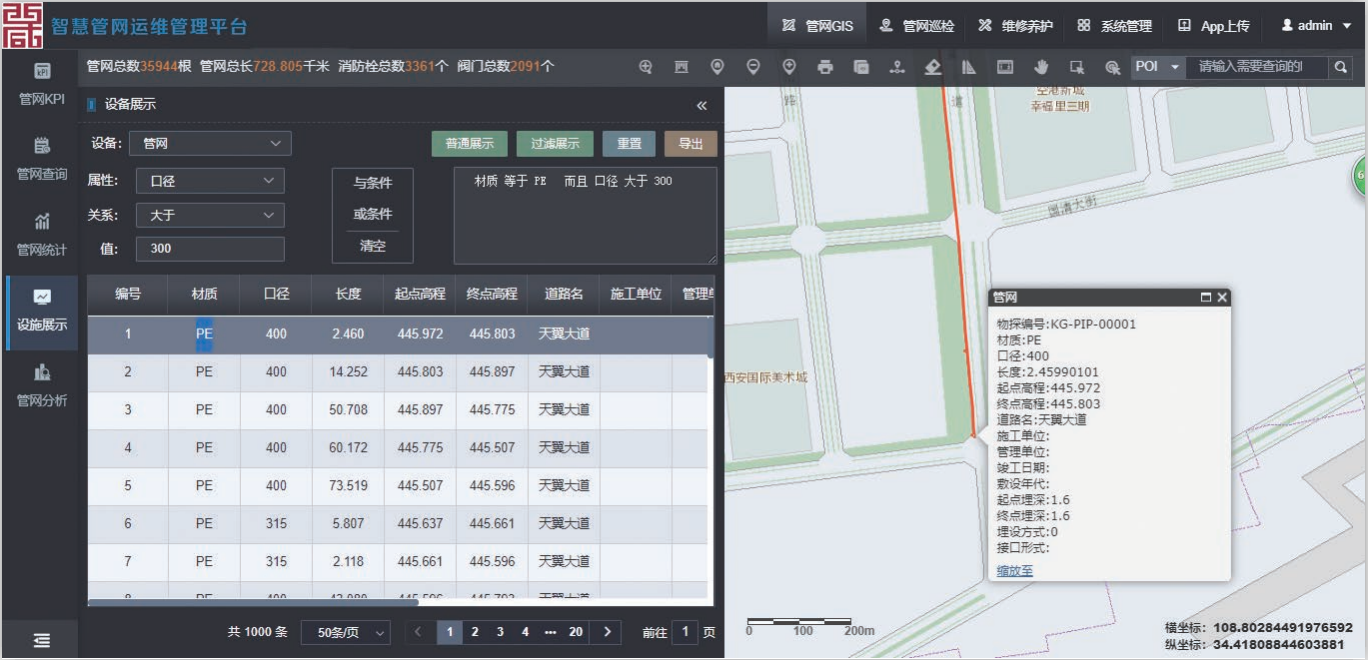The width and height of the screenshot is (1368, 660).
Task: Open the 维修养护 top menu
Action: pyautogui.click(x=1015, y=26)
